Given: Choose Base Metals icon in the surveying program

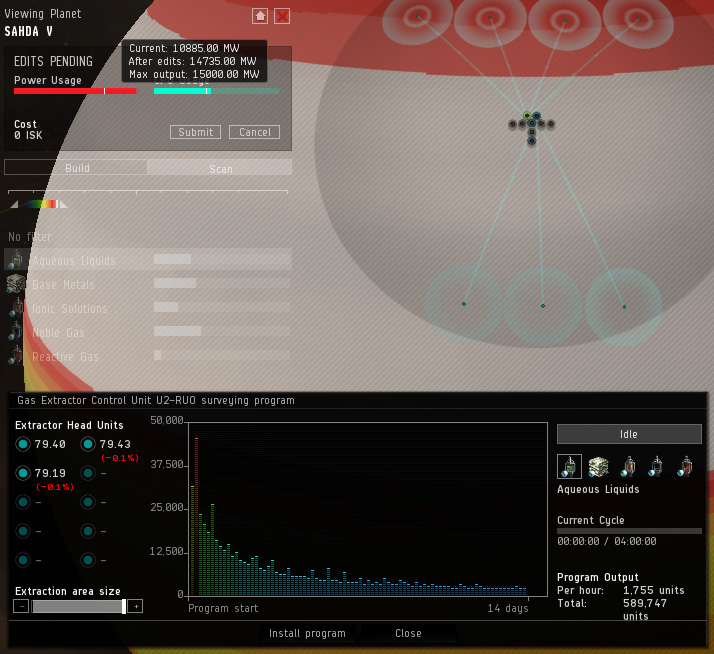Looking at the screenshot, I should point(599,466).
